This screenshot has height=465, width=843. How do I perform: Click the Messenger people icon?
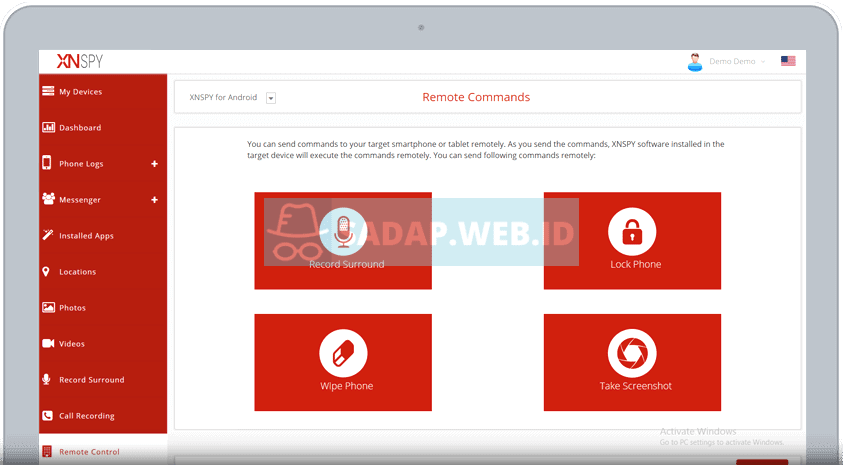[x=48, y=198]
